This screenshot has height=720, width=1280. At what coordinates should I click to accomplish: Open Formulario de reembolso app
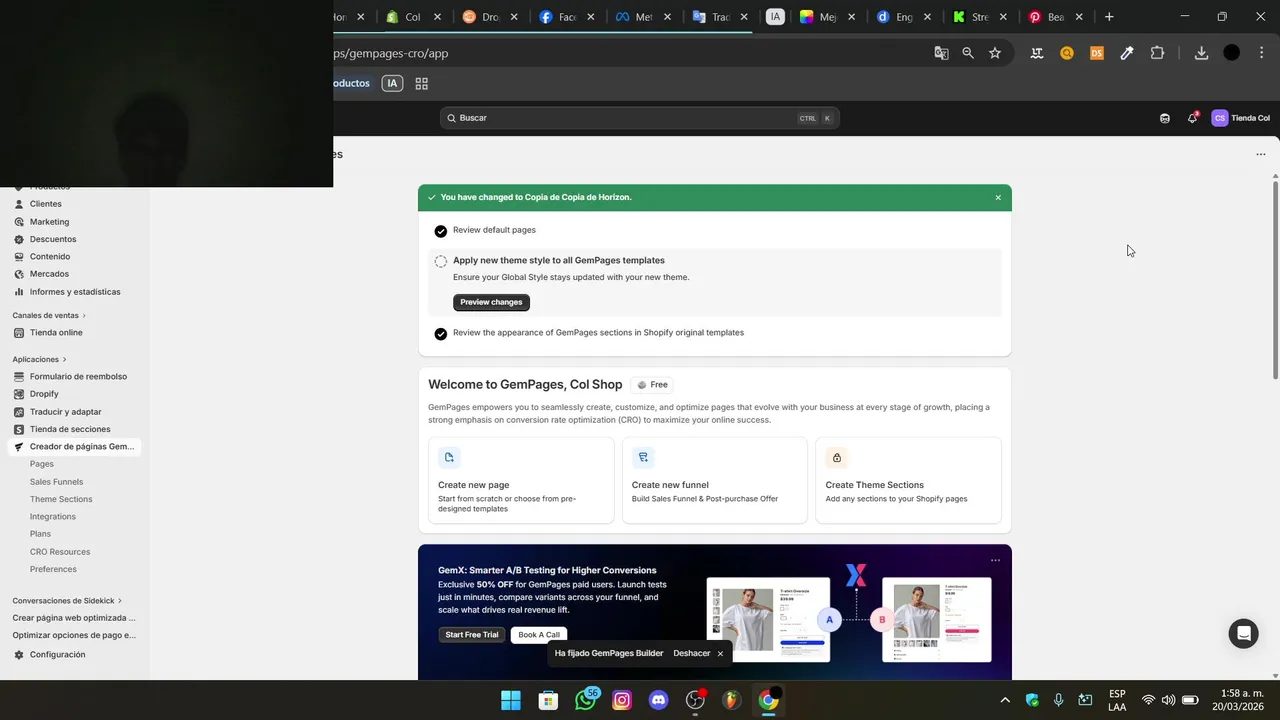click(x=78, y=377)
